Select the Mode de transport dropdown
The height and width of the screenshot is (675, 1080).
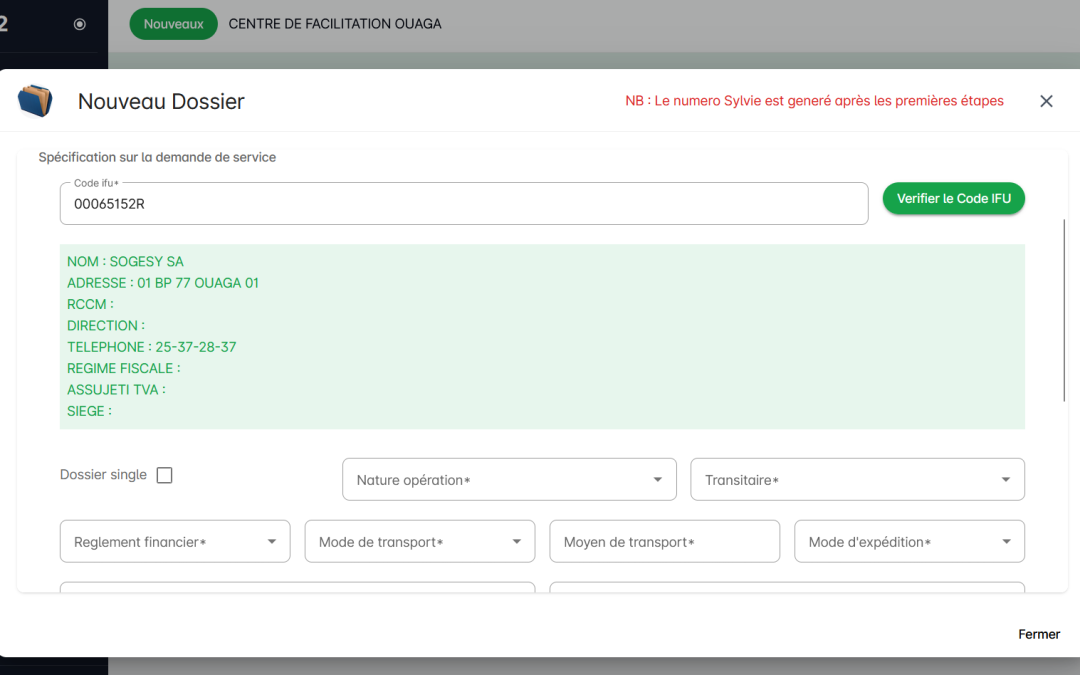[x=420, y=542]
